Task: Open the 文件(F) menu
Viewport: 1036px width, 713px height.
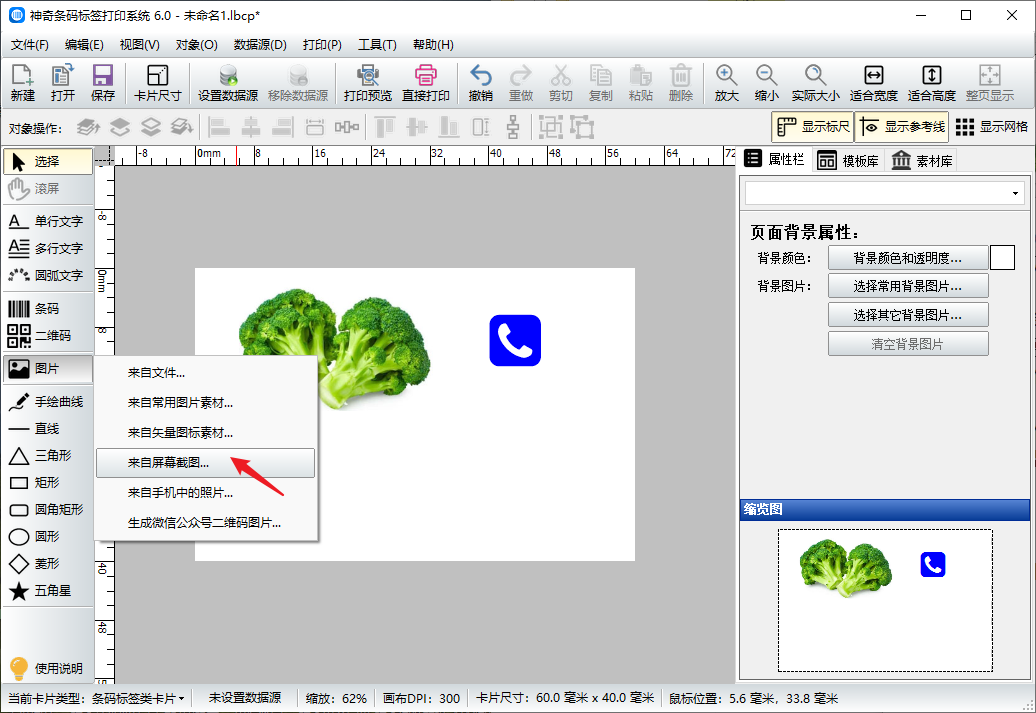Action: [30, 45]
